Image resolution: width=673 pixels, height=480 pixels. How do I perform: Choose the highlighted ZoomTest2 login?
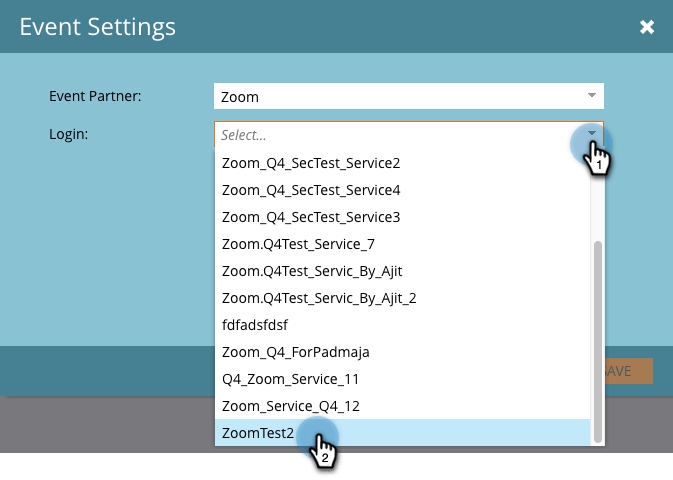402,433
